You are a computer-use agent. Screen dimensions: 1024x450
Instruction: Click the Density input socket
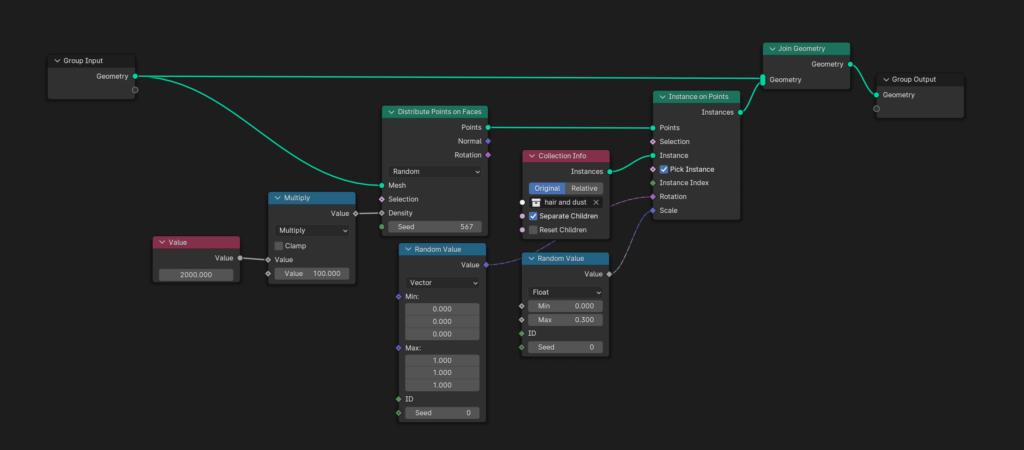pos(382,213)
